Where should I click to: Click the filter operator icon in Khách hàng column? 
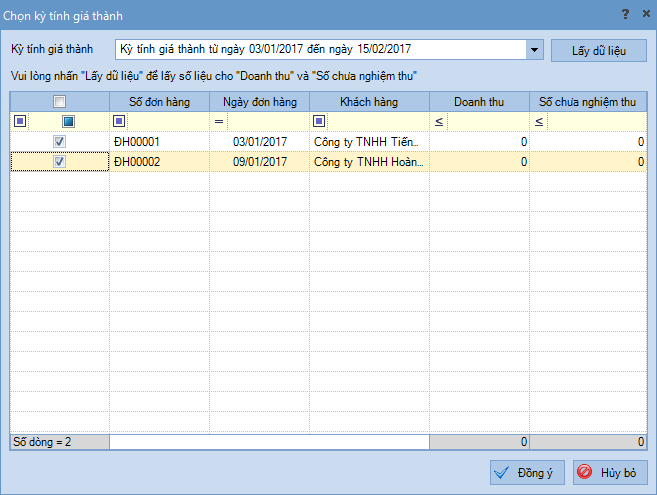(x=318, y=121)
